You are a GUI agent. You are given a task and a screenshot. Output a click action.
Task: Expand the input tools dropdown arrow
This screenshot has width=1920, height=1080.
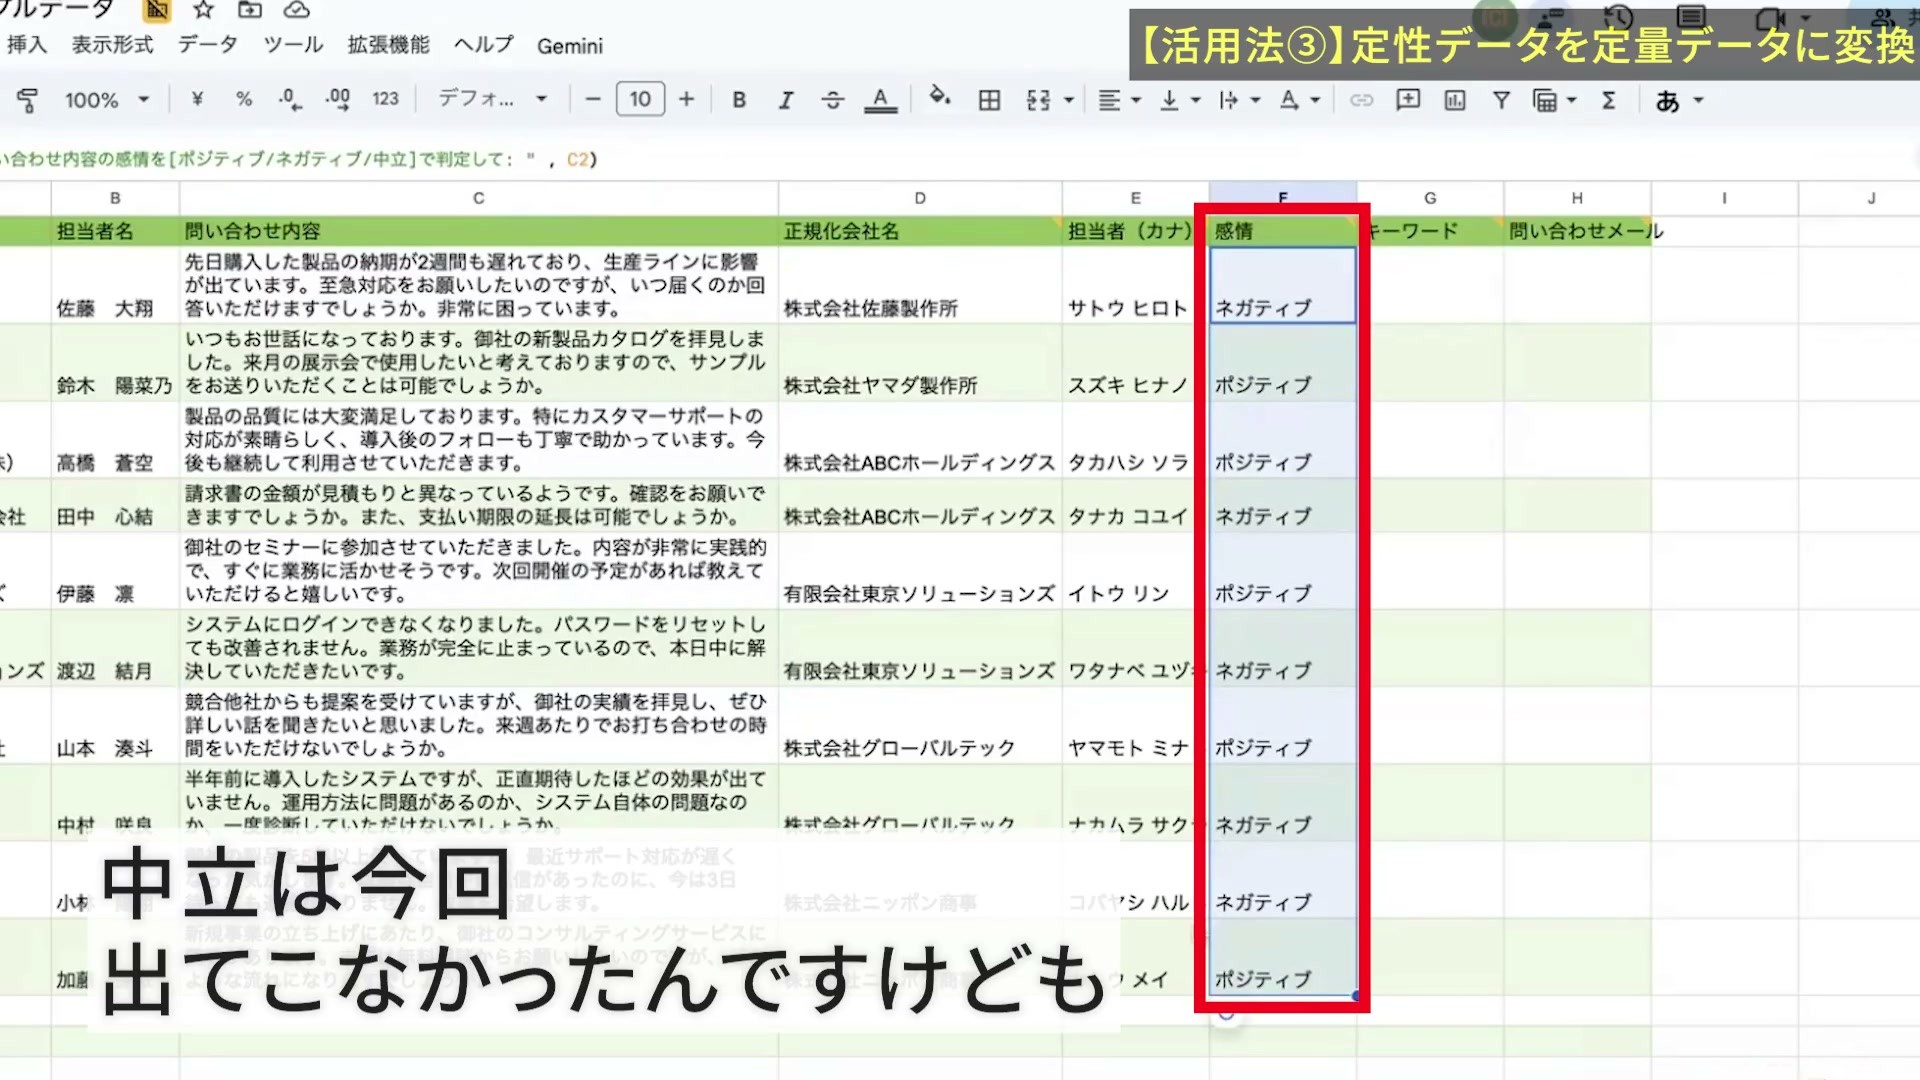tap(1698, 100)
